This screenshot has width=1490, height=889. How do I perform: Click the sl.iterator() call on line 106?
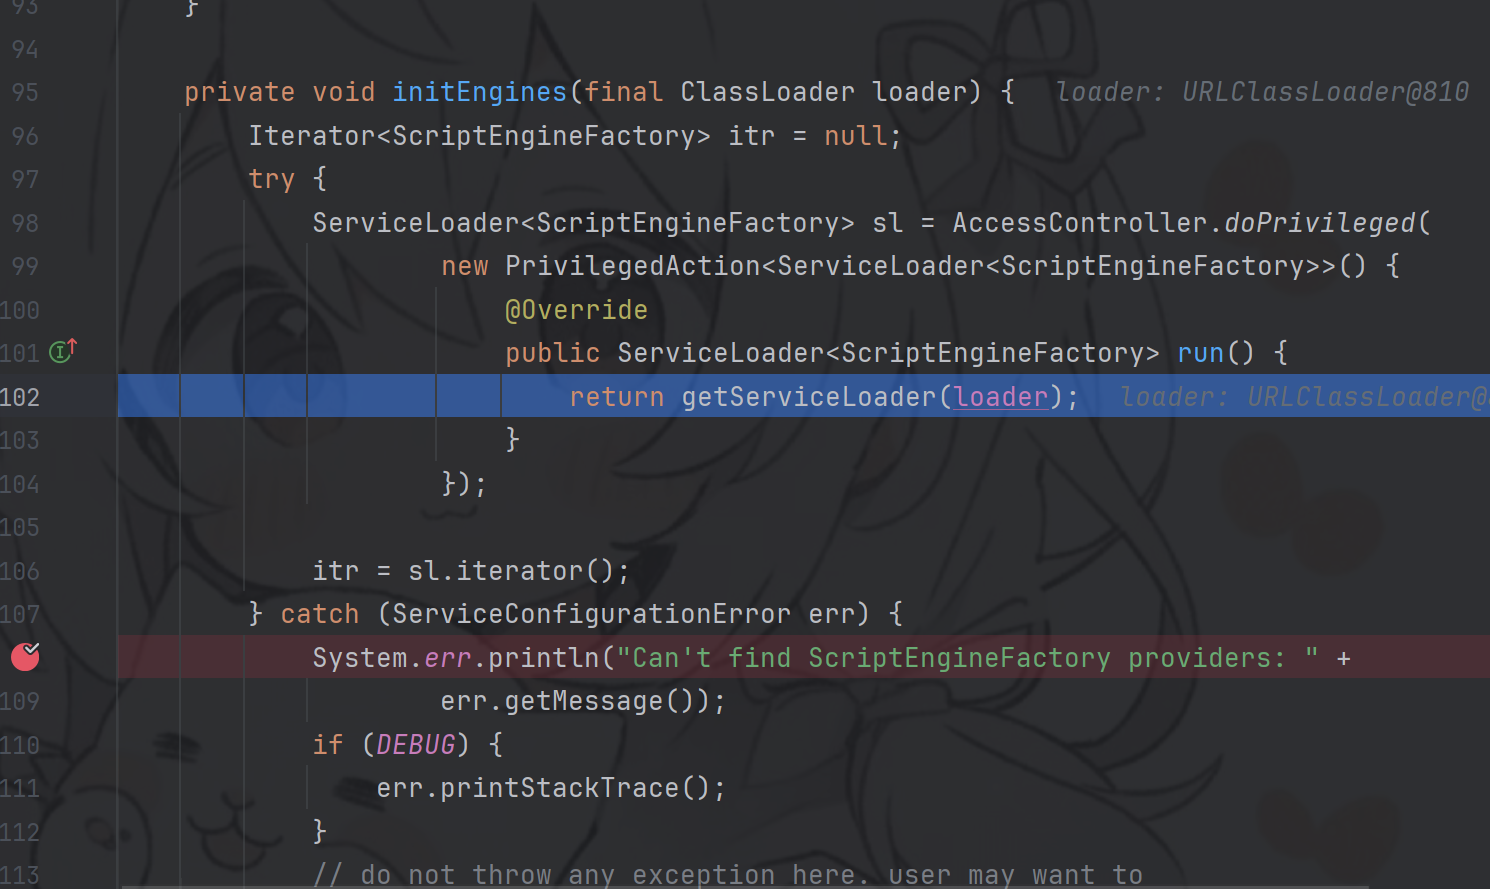pos(518,571)
